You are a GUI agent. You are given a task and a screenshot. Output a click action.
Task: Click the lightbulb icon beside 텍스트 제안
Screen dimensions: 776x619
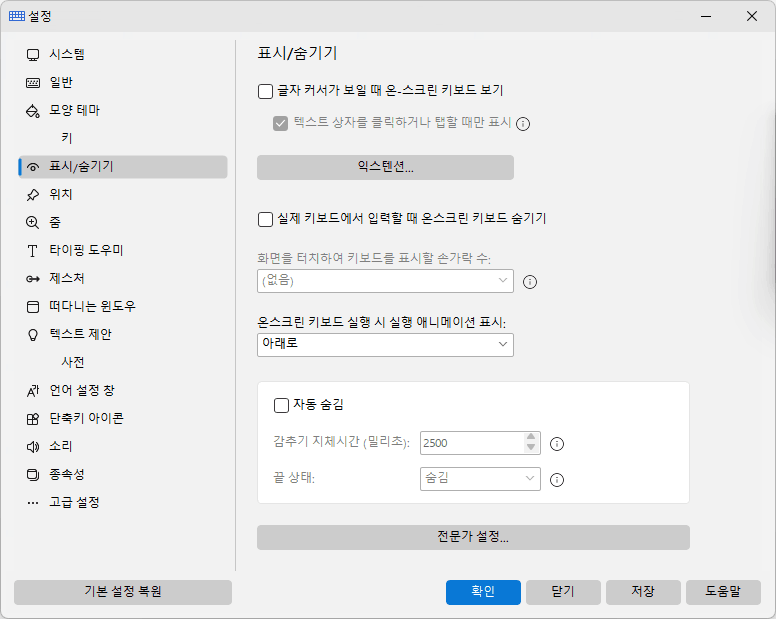point(33,335)
